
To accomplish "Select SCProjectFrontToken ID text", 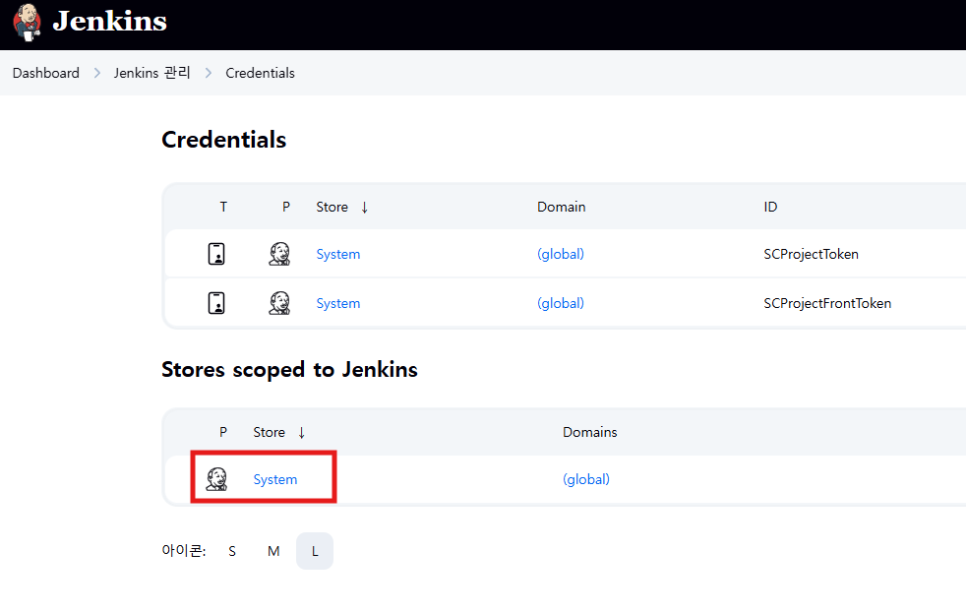I will pyautogui.click(x=827, y=303).
